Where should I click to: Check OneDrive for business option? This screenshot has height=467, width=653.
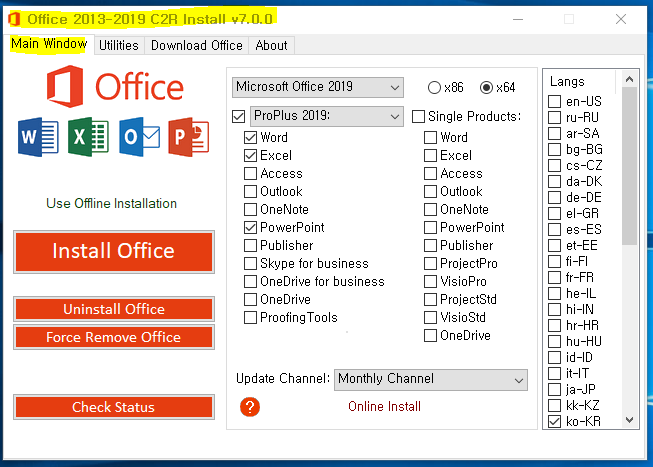point(250,282)
